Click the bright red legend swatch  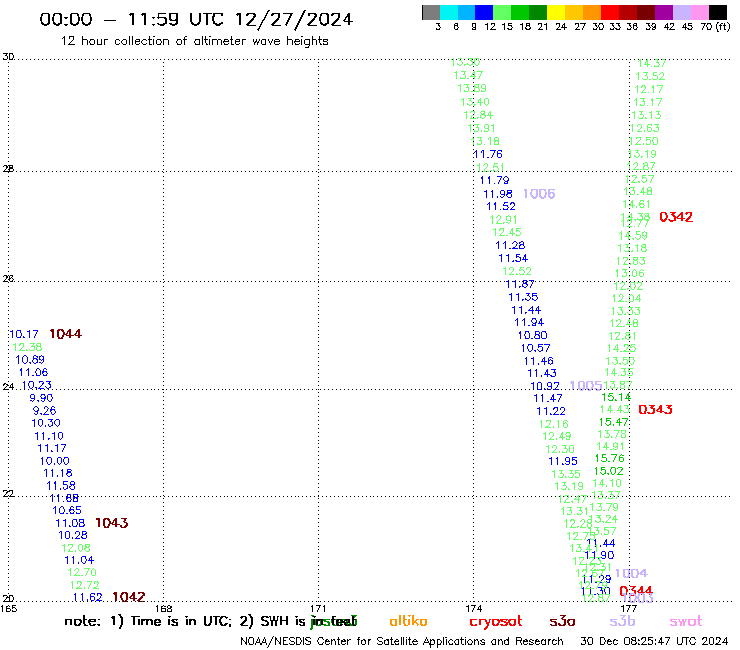[x=610, y=12]
